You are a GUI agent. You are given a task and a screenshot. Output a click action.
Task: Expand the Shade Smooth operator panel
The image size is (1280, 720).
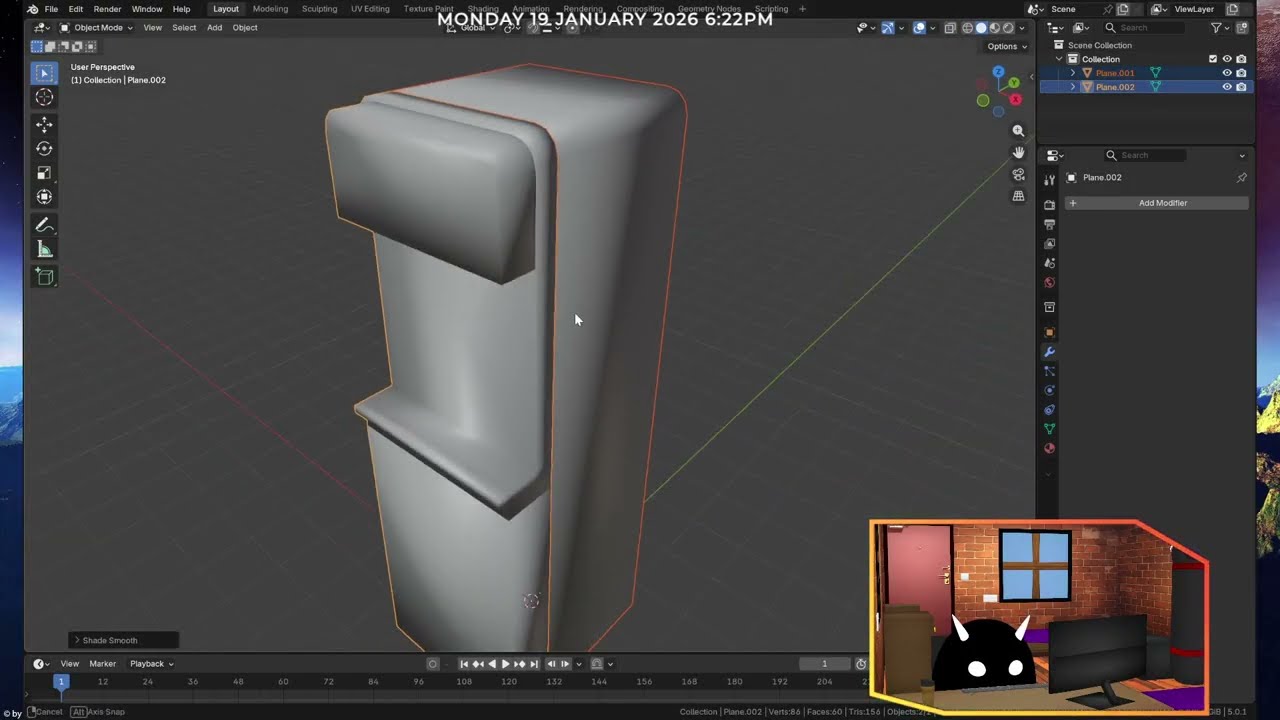click(124, 640)
